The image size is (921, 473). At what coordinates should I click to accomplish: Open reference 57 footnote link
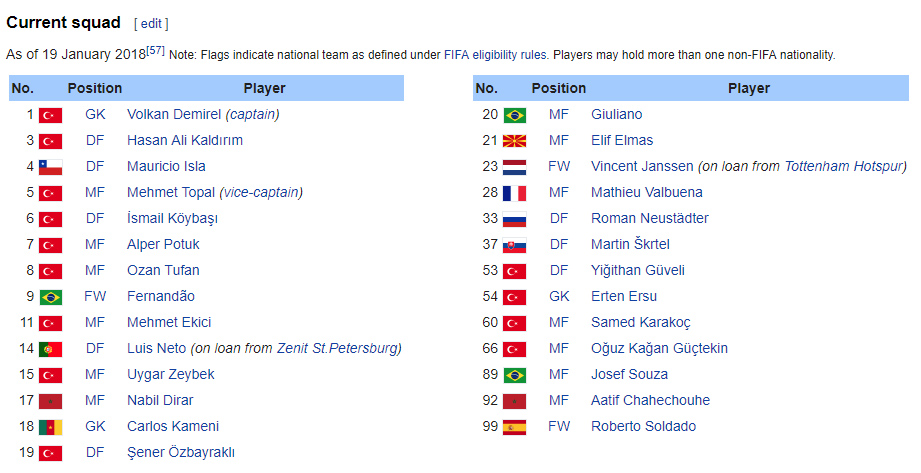coord(156,49)
